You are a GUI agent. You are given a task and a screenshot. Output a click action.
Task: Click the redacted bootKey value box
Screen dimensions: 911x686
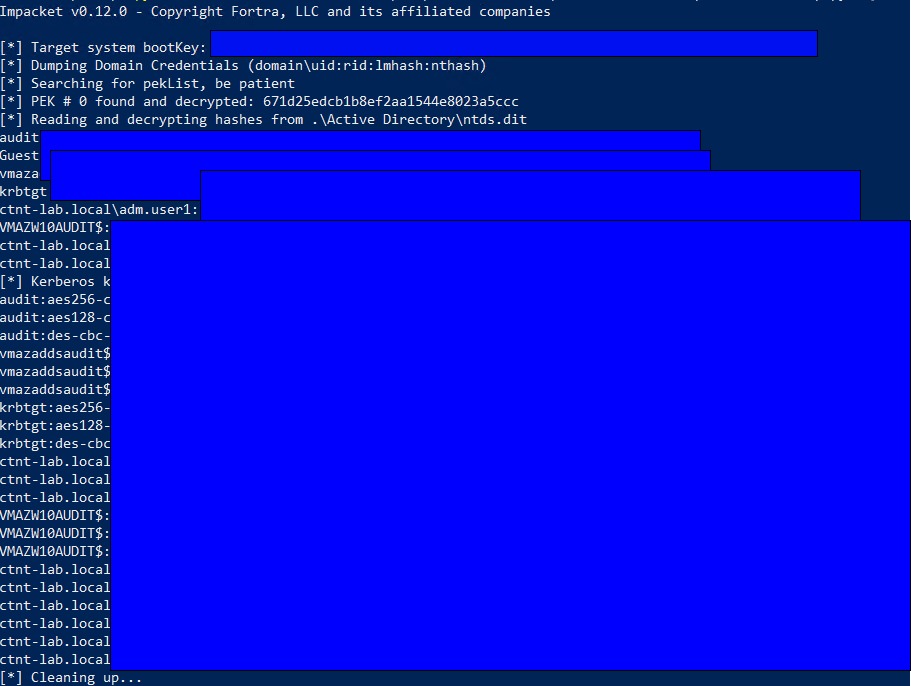tap(514, 44)
